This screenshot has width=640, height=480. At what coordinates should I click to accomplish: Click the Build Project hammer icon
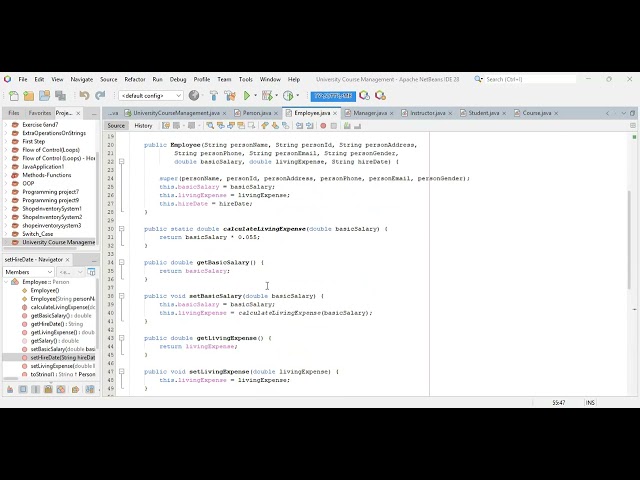coord(213,96)
